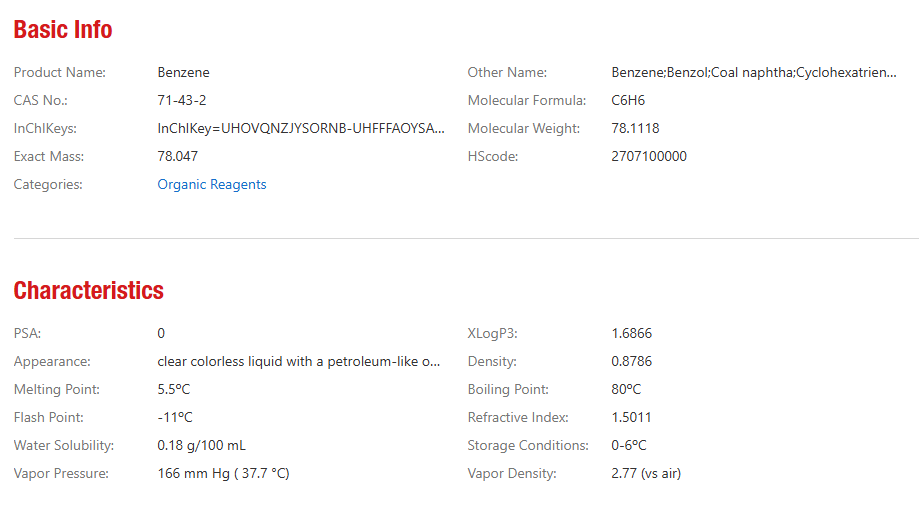Click the truncated InChIKey value

click(x=301, y=128)
